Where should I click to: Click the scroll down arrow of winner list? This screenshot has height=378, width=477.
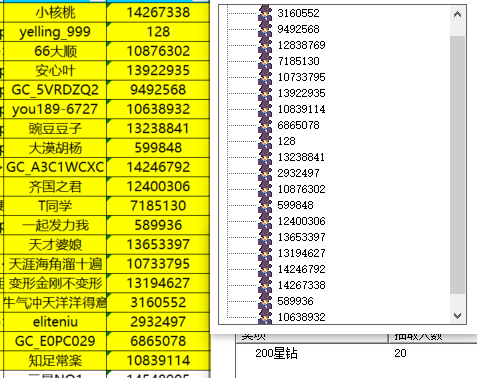457,315
